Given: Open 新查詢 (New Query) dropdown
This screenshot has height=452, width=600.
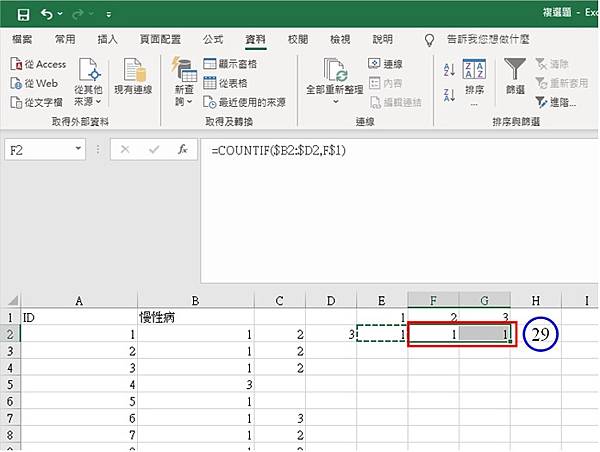Looking at the screenshot, I should (184, 82).
